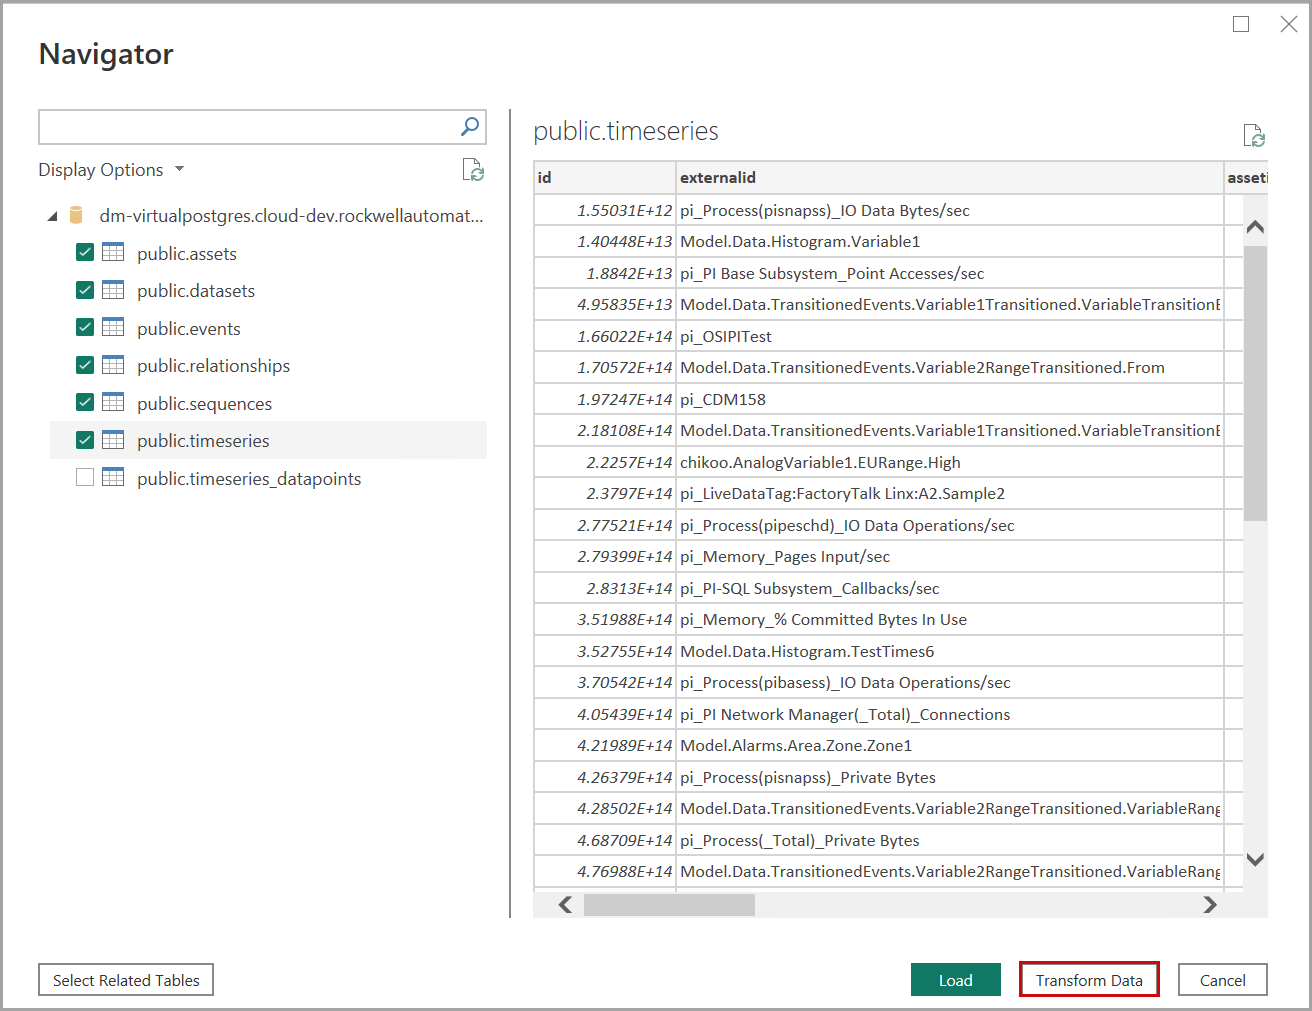Click the Transform Data button
The image size is (1312, 1011).
point(1088,980)
